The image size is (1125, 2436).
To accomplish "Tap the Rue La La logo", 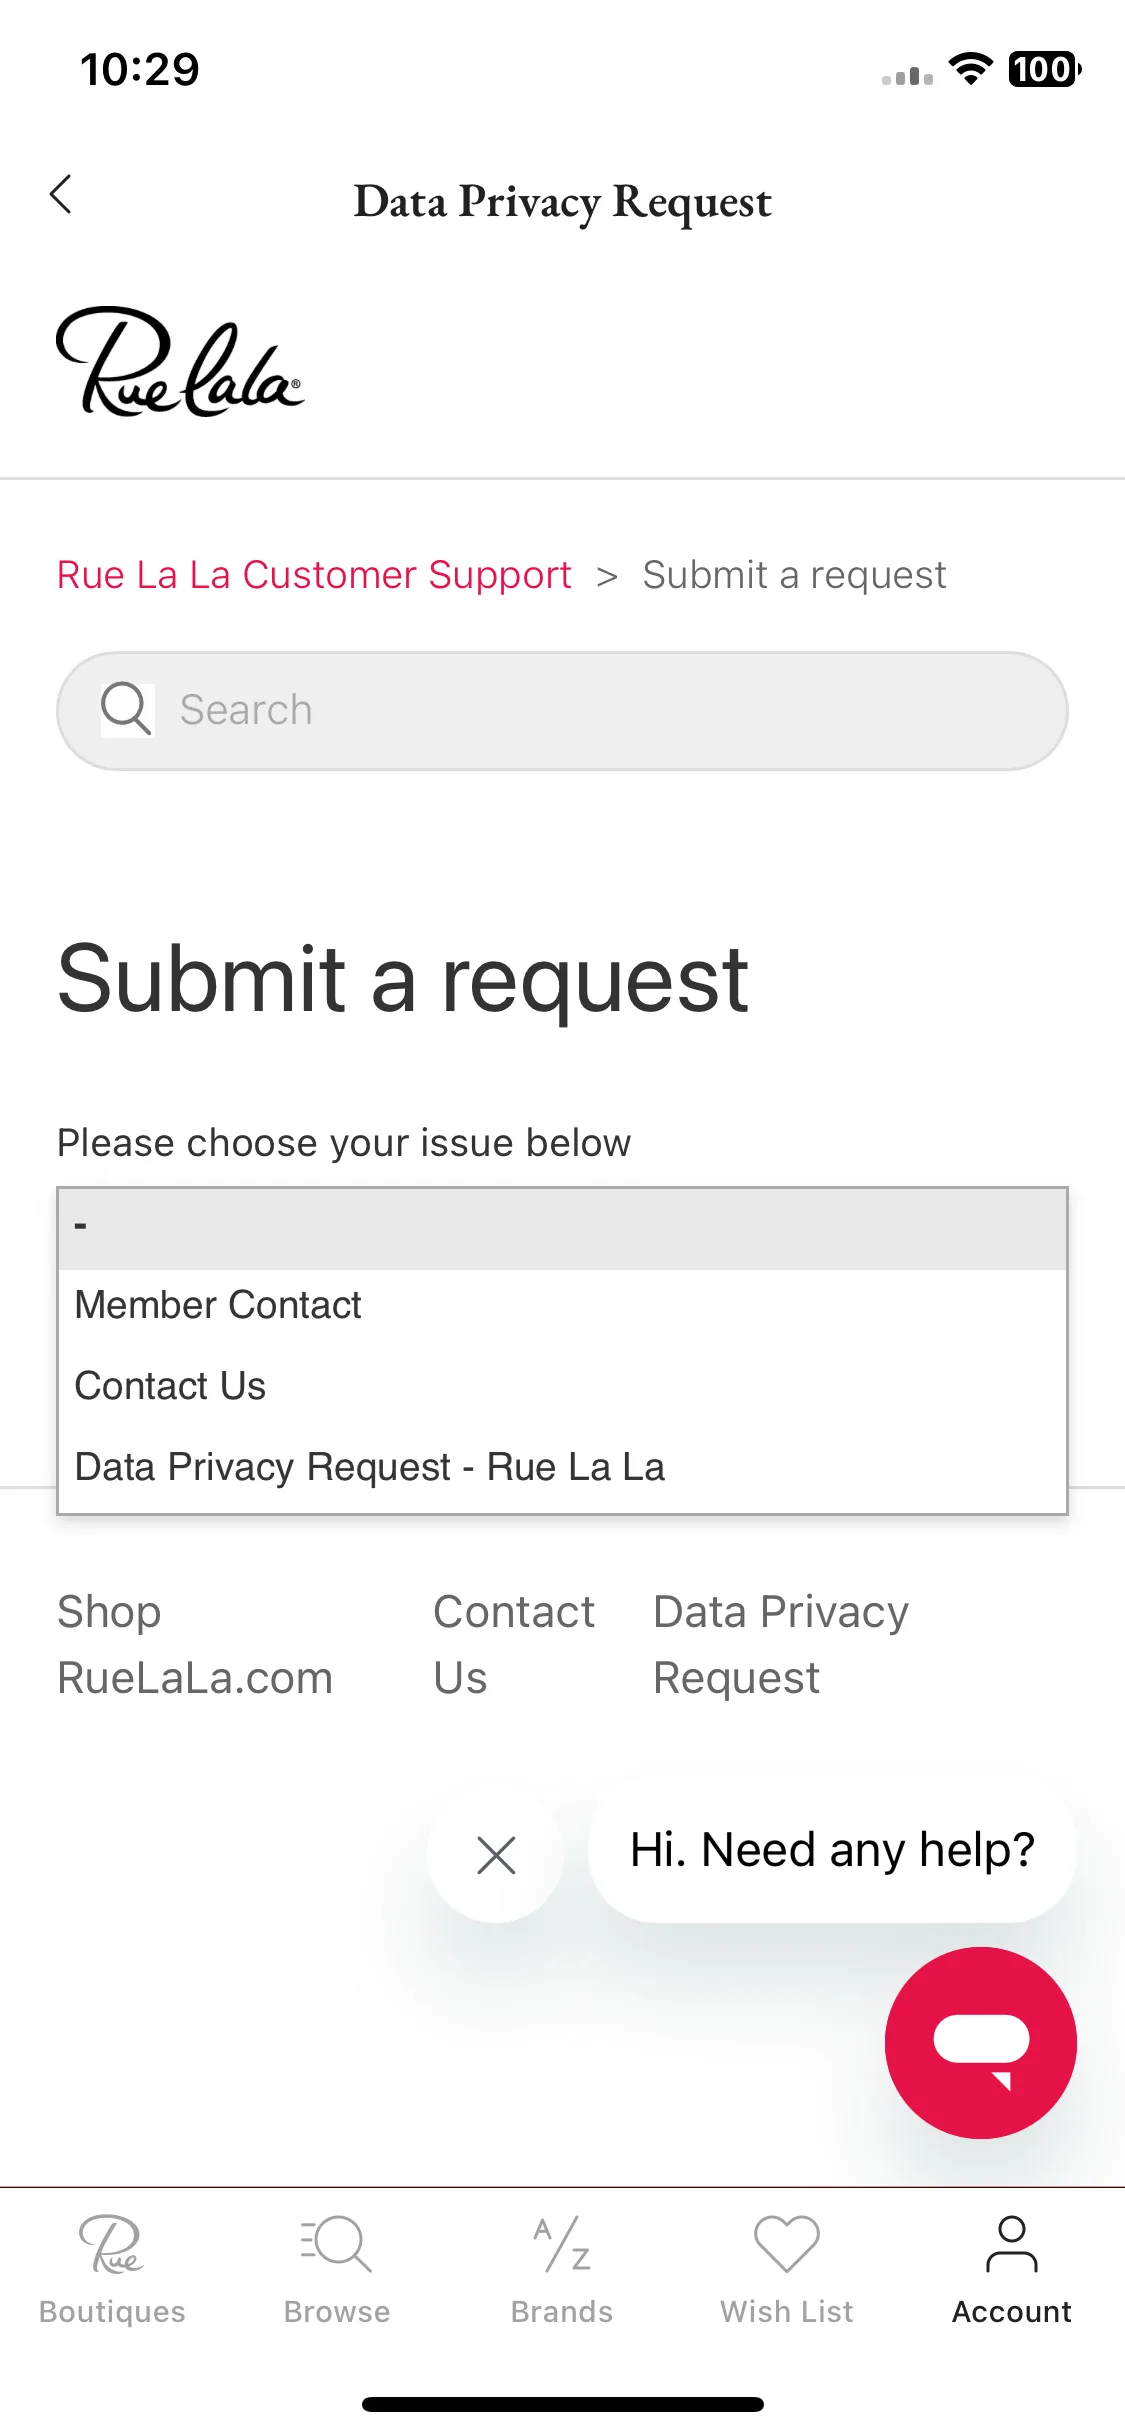I will point(180,362).
